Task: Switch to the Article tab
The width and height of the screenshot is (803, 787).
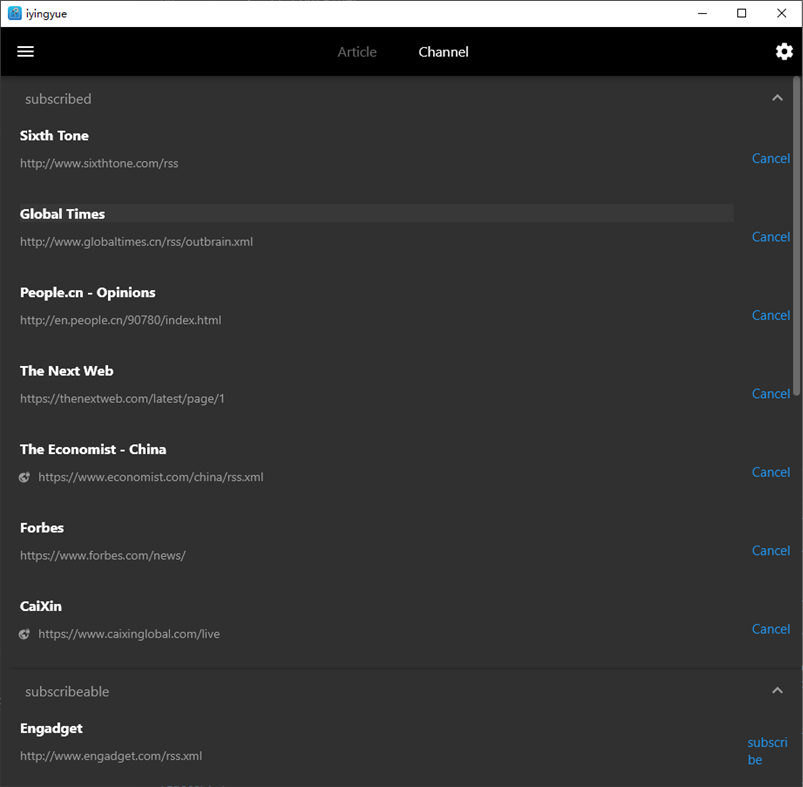Action: click(357, 52)
